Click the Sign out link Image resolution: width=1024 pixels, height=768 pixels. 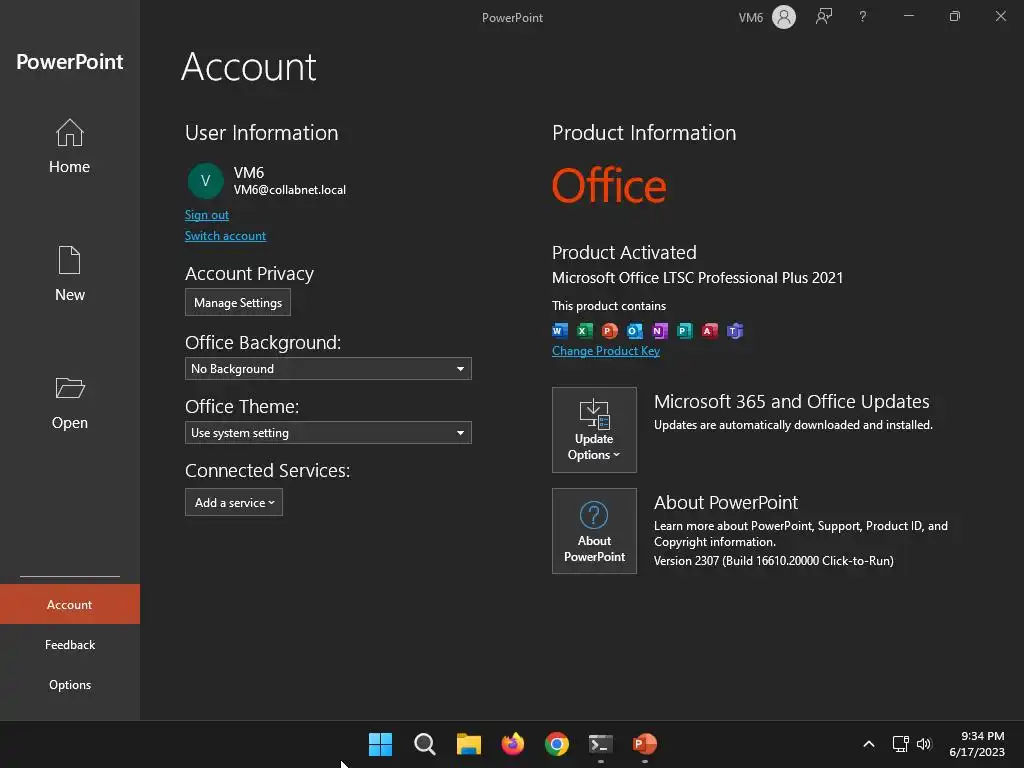coord(206,215)
